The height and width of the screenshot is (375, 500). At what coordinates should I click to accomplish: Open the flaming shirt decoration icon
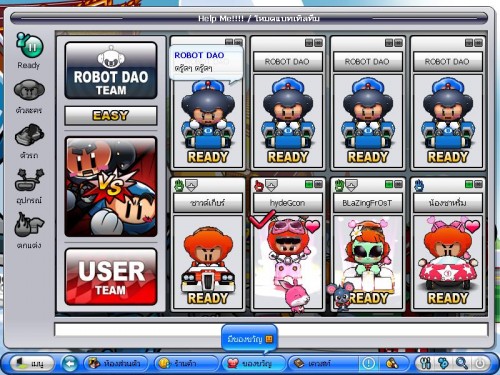coord(29,224)
